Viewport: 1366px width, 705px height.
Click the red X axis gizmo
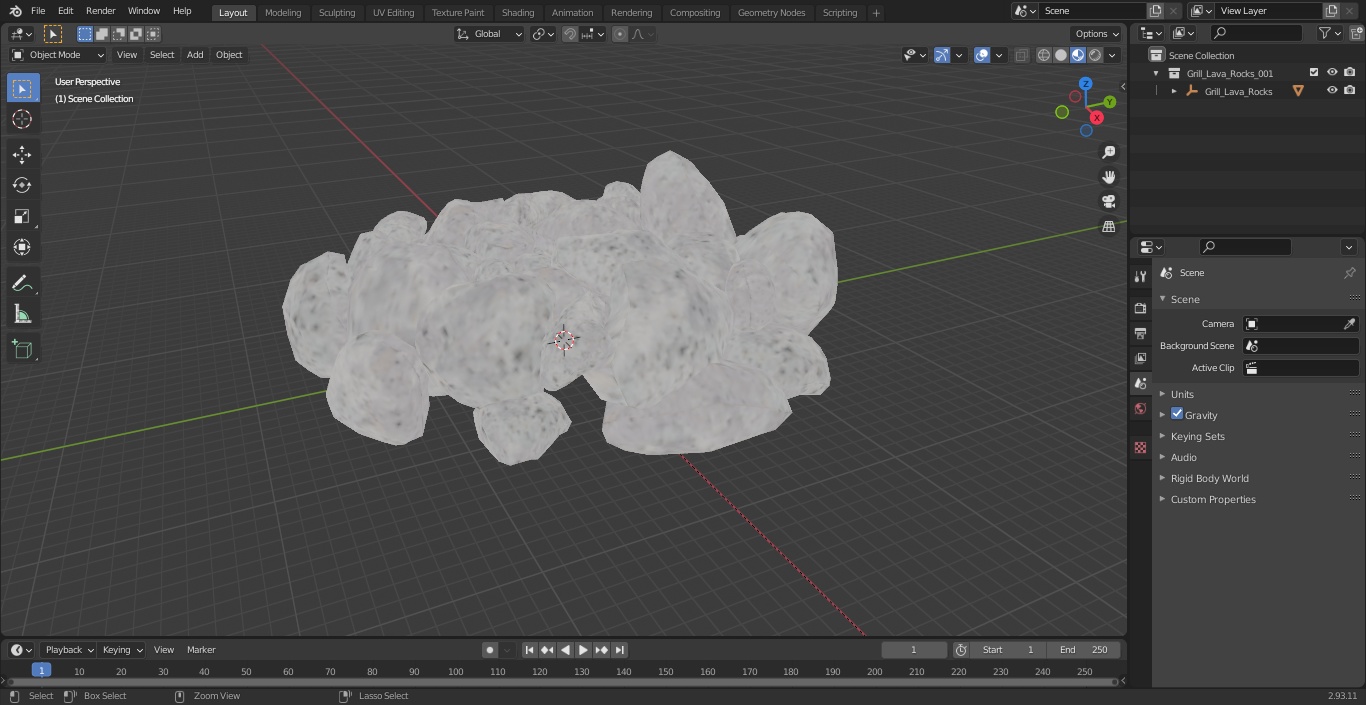[1097, 117]
